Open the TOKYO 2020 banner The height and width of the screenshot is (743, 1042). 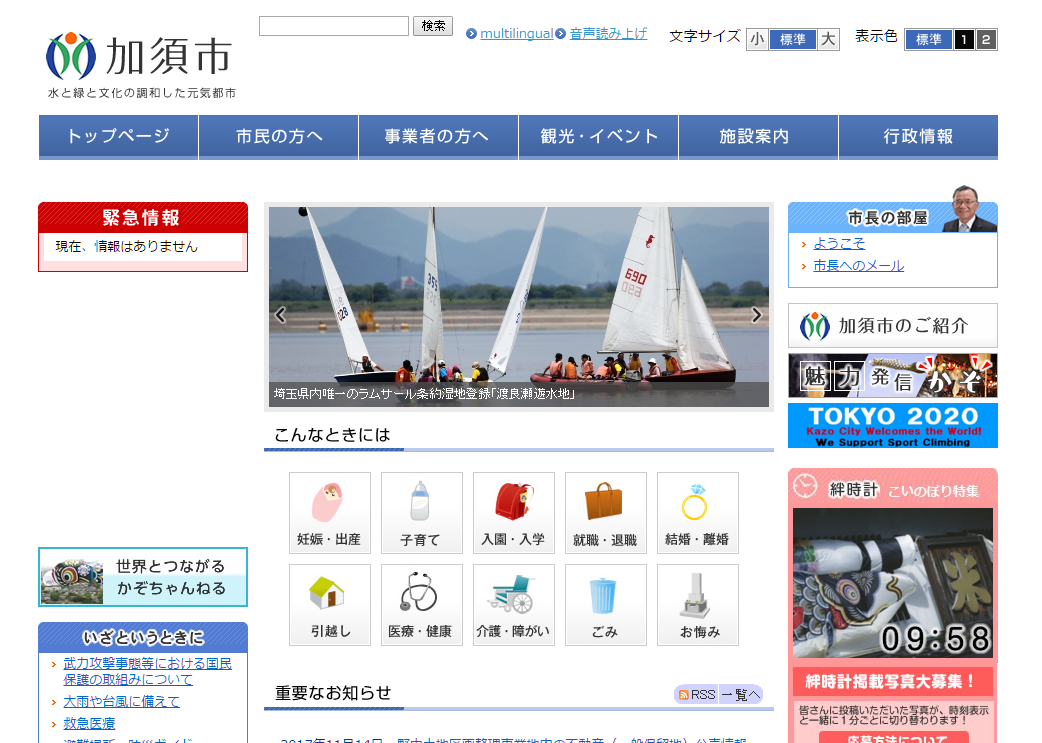click(x=892, y=425)
